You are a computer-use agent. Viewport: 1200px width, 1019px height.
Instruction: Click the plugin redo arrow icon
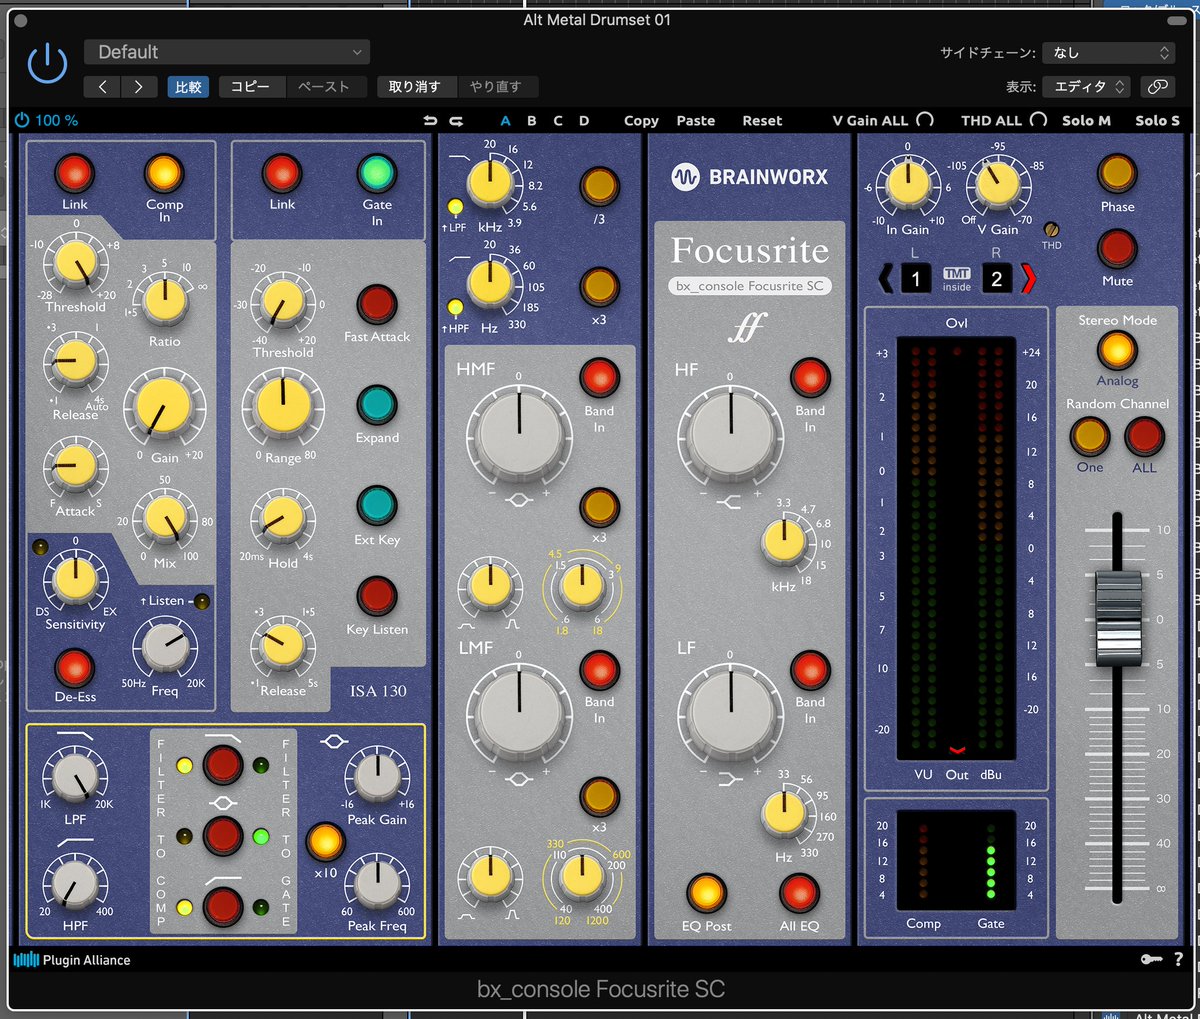click(x=456, y=120)
